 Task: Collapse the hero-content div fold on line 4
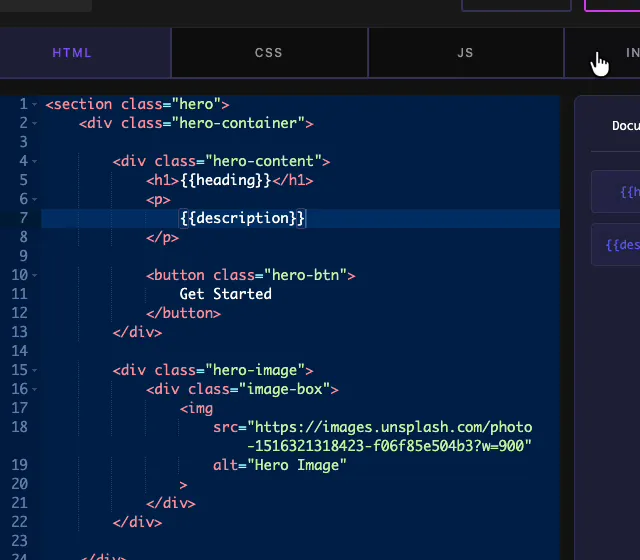(35, 162)
